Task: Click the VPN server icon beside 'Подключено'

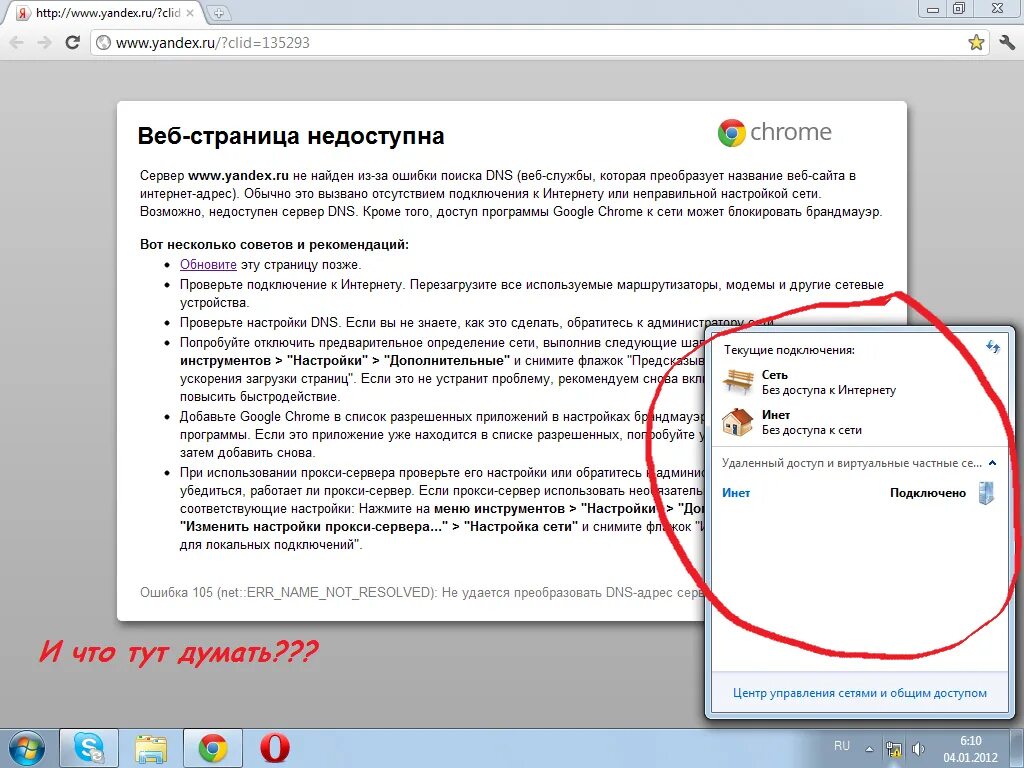Action: pyautogui.click(x=986, y=492)
